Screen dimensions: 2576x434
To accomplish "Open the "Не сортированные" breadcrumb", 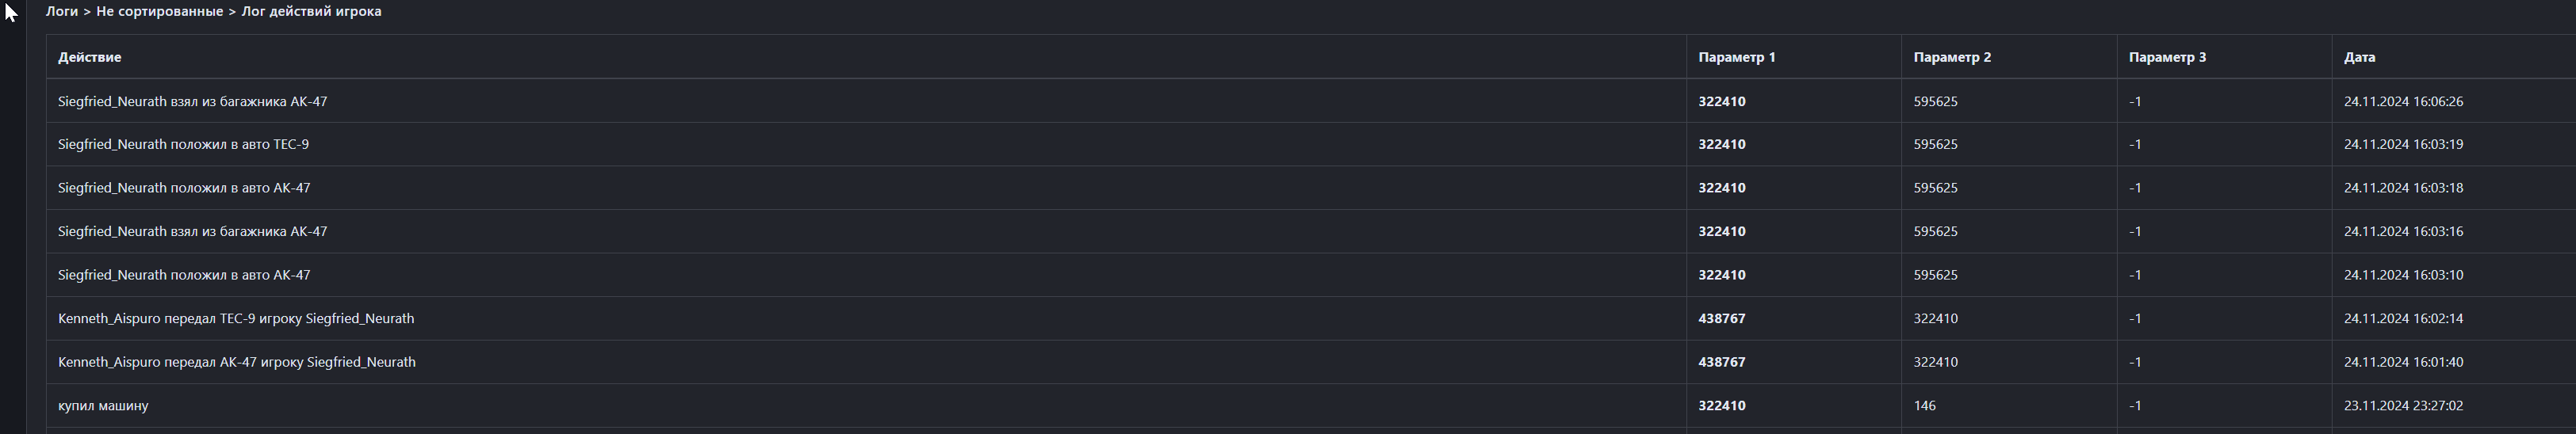I will click(x=159, y=12).
